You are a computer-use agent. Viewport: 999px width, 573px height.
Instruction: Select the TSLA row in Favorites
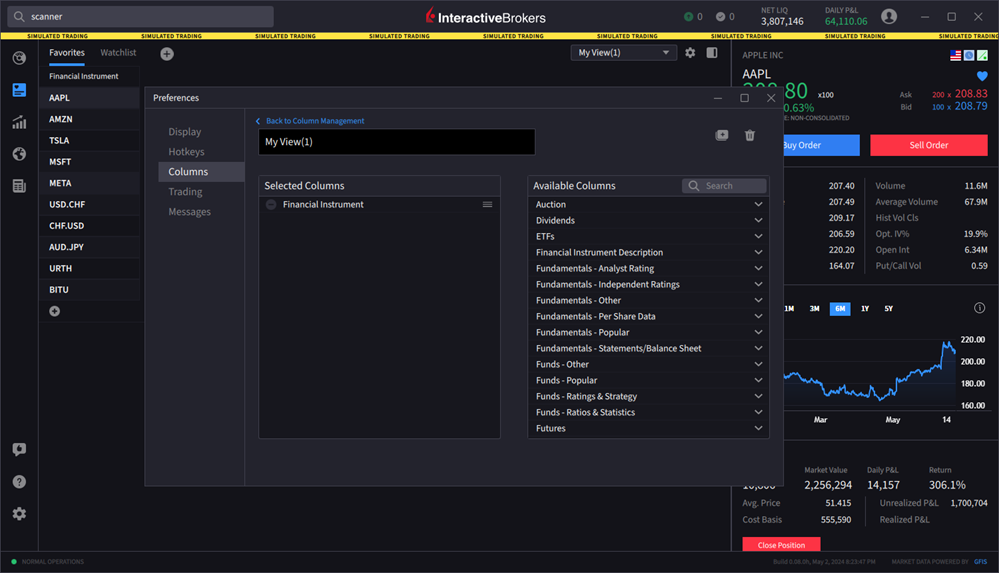point(89,141)
